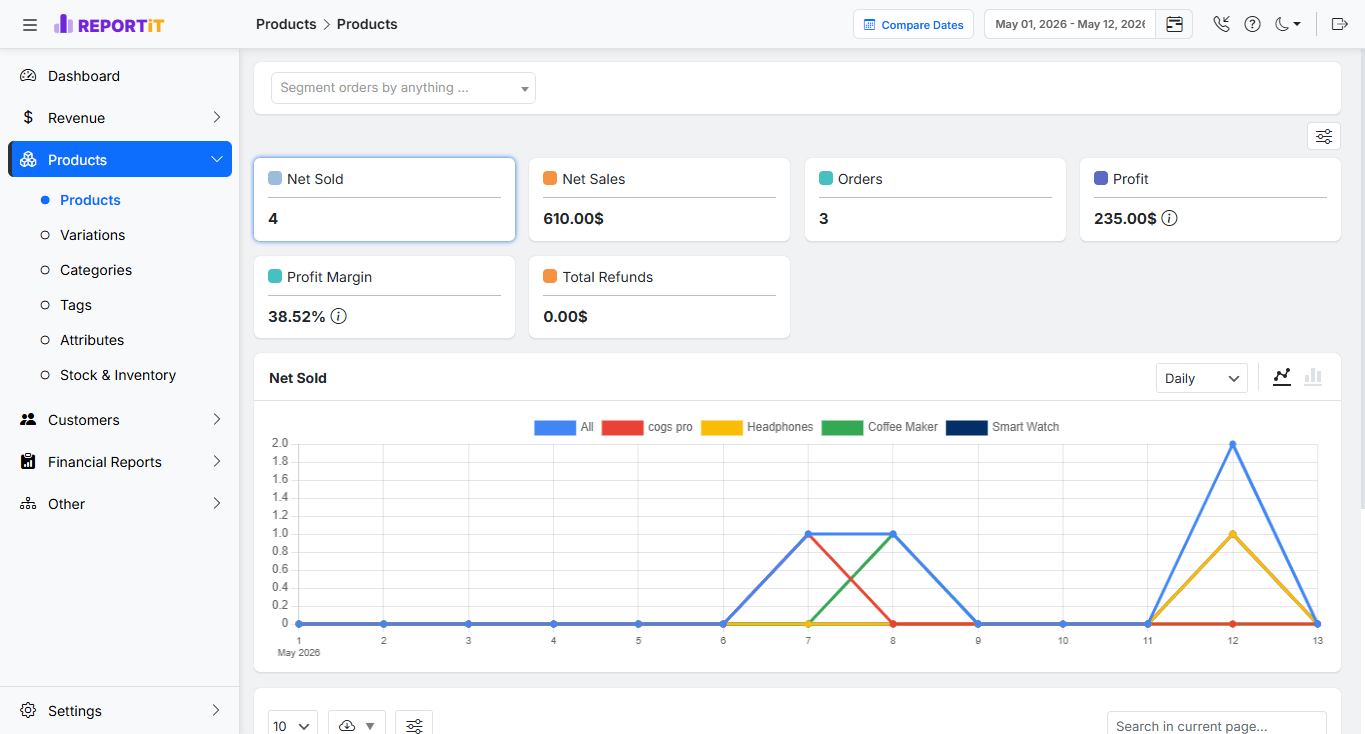Toggle Coffee Maker series in legend
This screenshot has width=1365, height=734.
point(880,427)
